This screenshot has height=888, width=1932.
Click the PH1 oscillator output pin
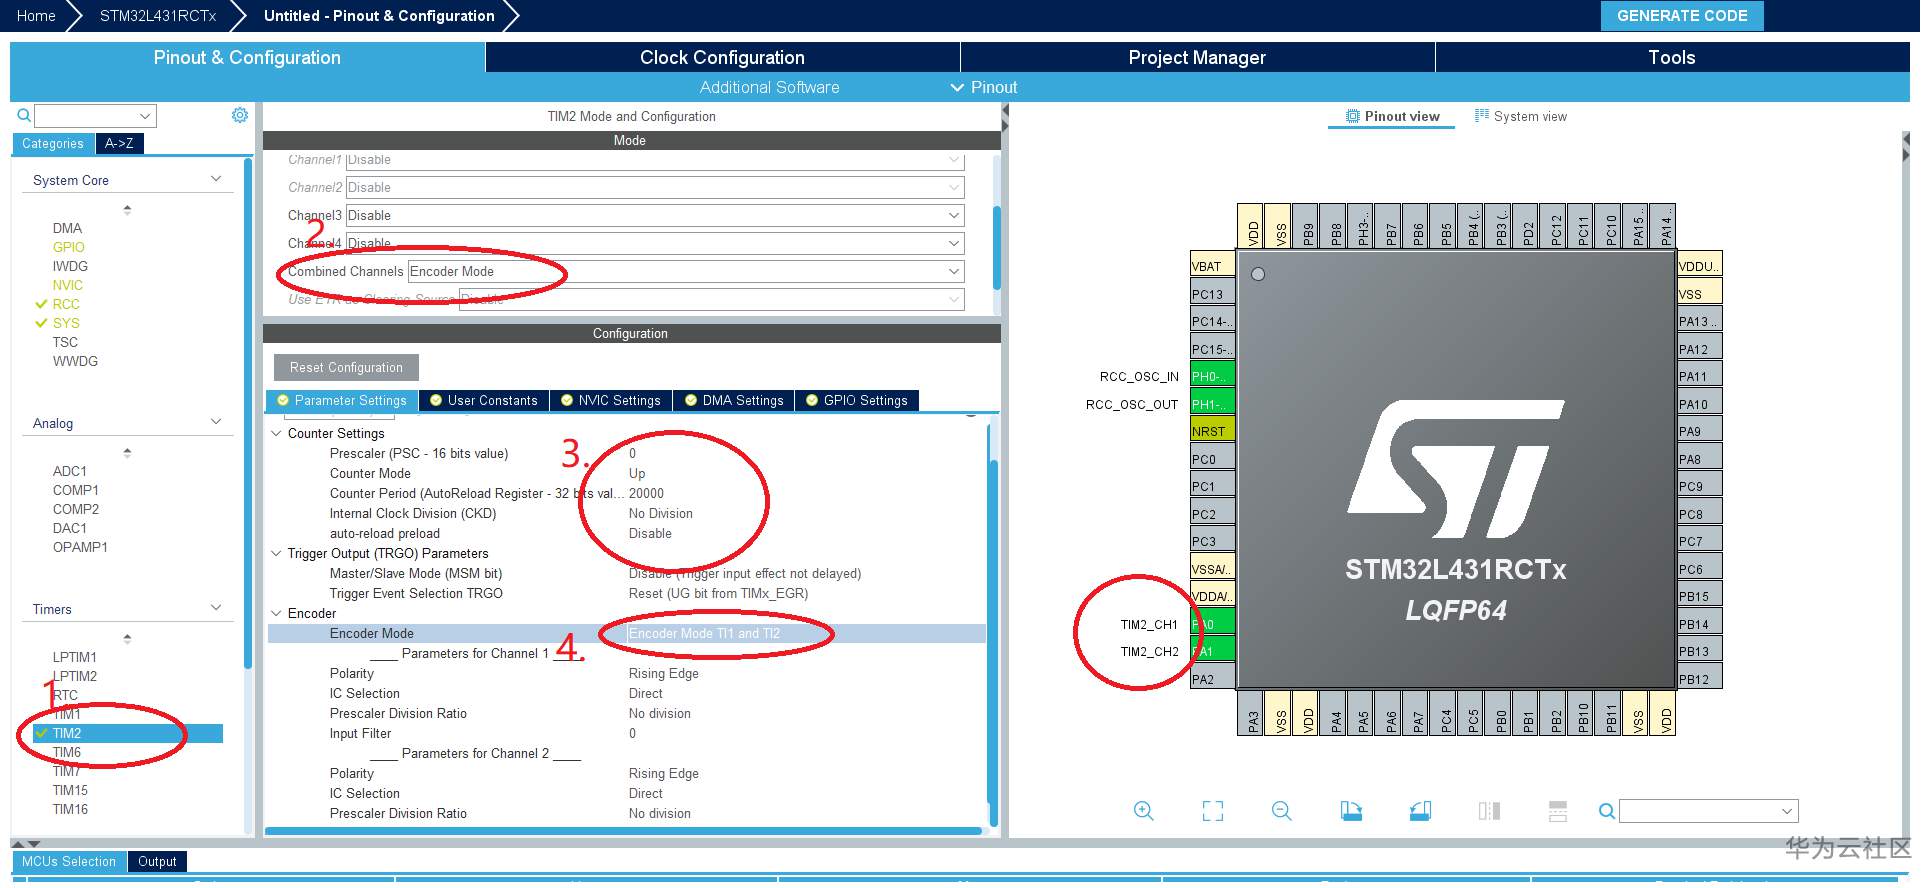(x=1212, y=404)
